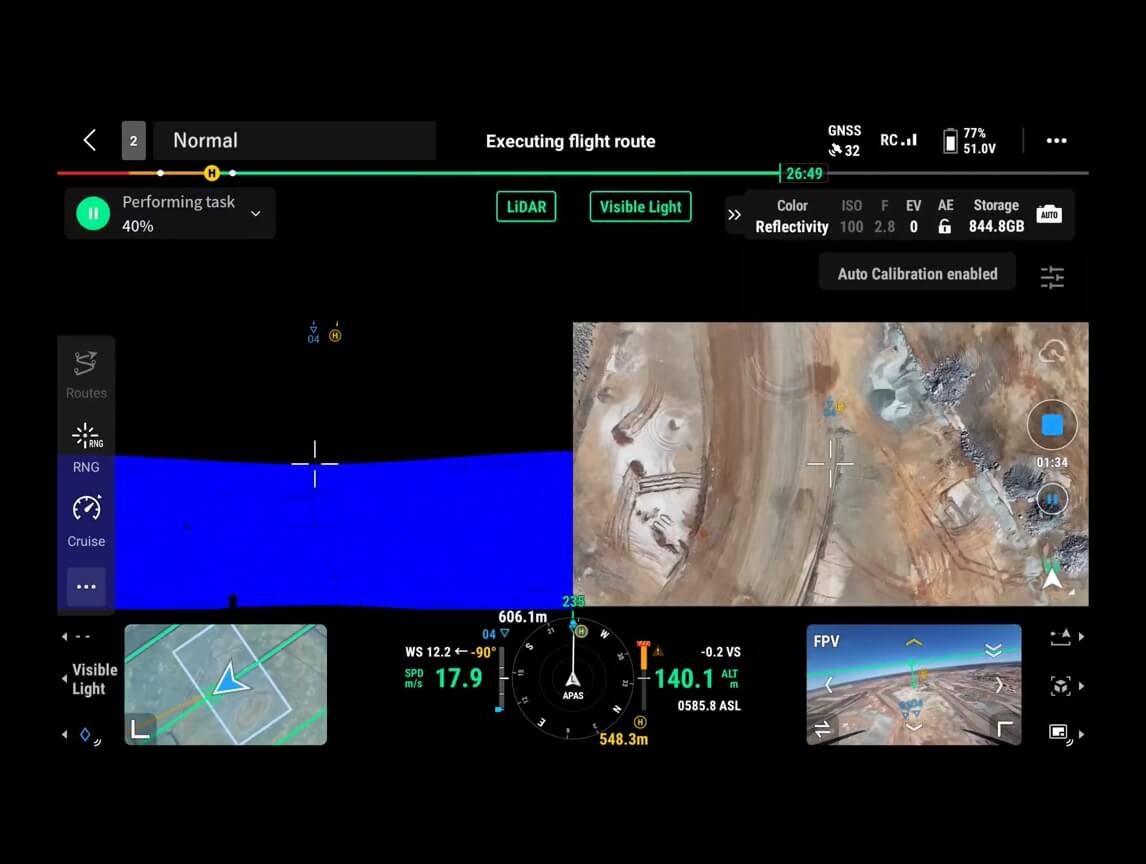Expand camera parameters with double chevron
This screenshot has width=1146, height=864.
[x=734, y=215]
